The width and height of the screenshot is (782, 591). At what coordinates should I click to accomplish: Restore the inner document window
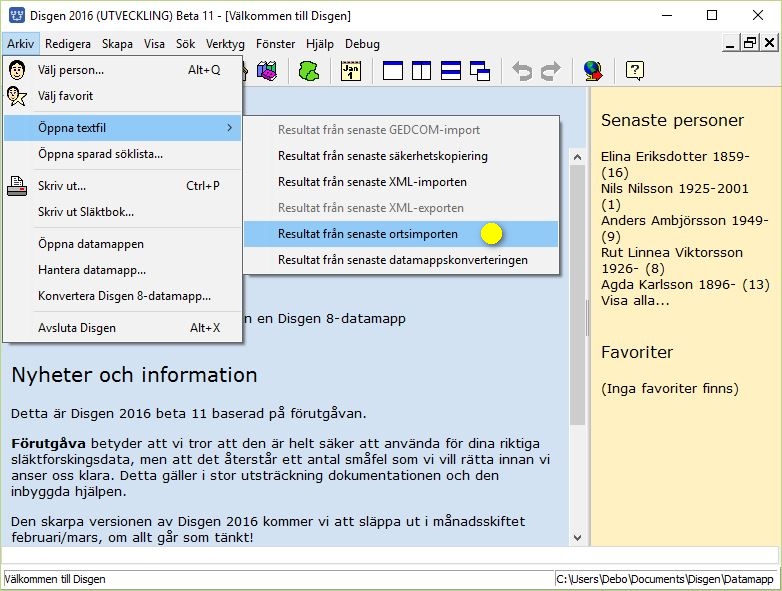750,43
